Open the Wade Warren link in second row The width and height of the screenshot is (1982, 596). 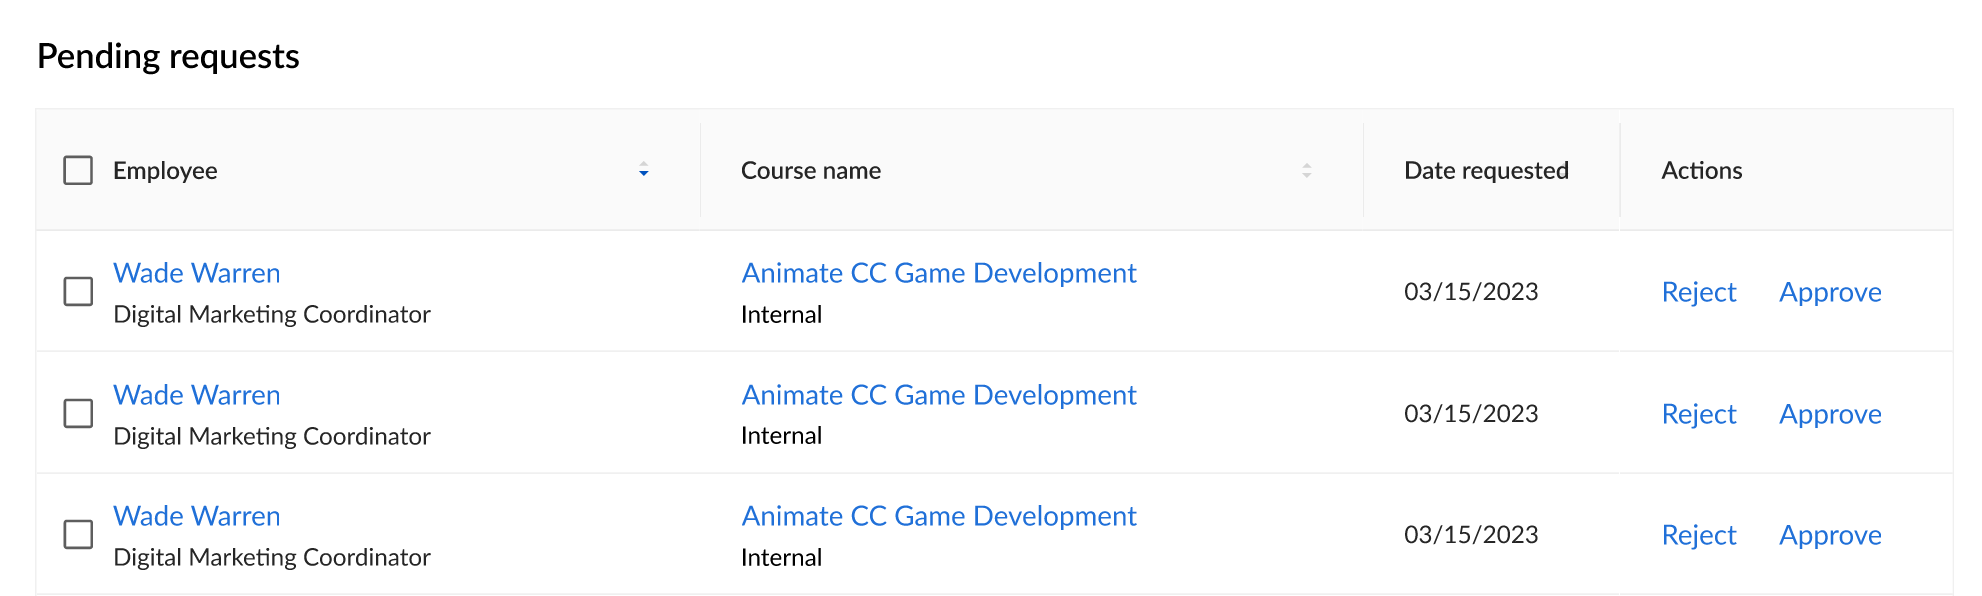[x=197, y=395]
